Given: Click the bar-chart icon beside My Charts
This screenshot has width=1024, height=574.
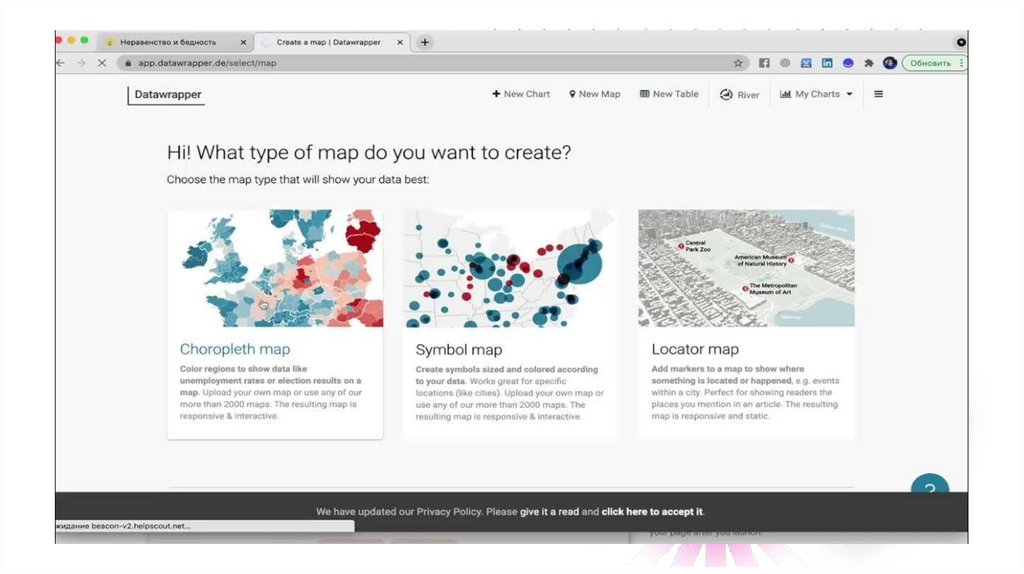Looking at the screenshot, I should [786, 94].
